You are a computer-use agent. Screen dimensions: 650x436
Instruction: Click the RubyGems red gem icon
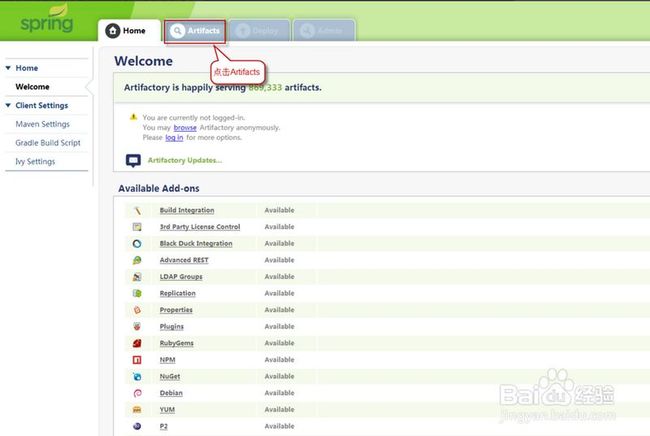pyautogui.click(x=137, y=343)
